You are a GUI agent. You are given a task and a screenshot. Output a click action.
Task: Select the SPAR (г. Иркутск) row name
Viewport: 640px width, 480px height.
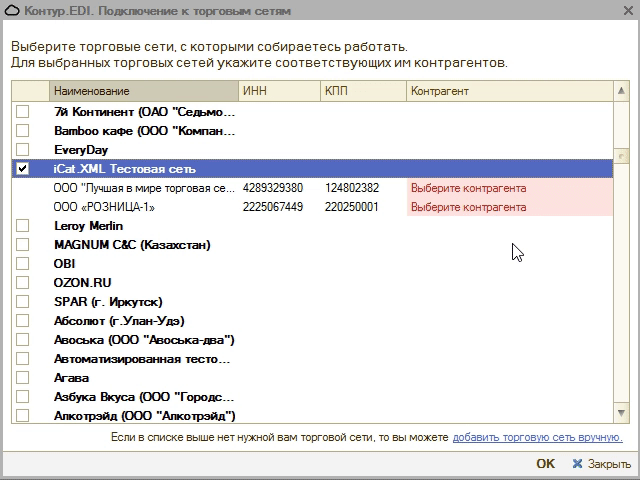(108, 302)
